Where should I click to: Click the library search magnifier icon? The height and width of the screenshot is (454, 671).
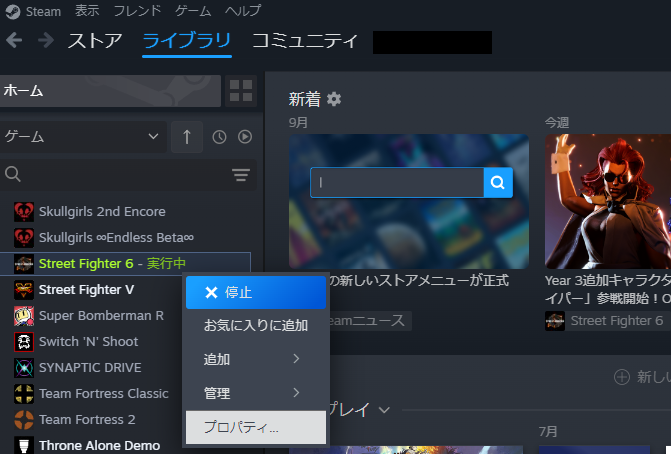pos(13,174)
